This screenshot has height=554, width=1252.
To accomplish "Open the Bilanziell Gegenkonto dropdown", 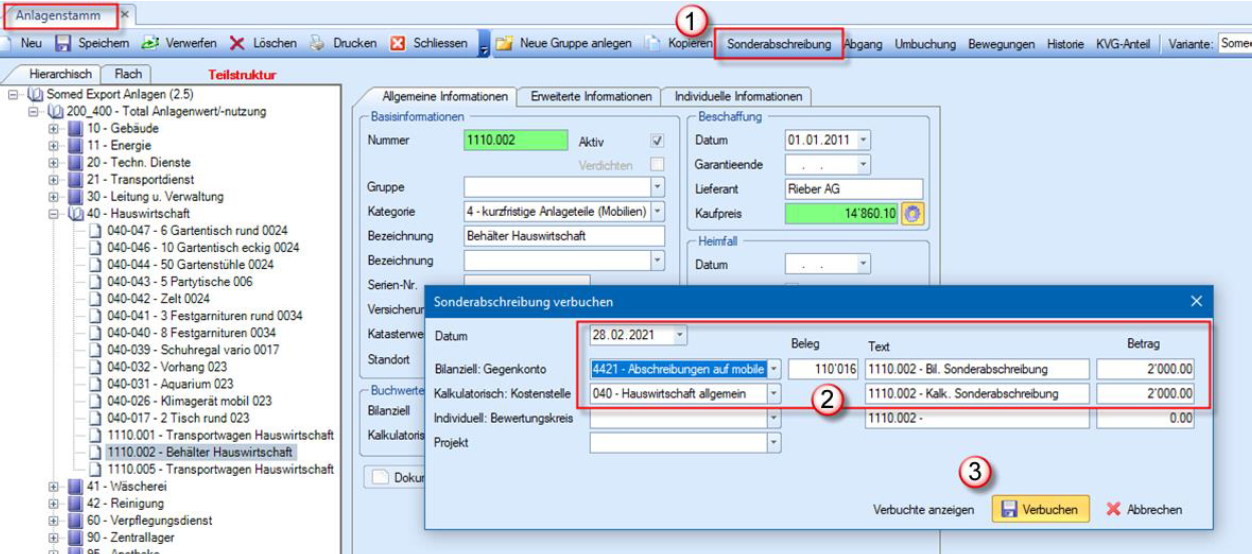I will tap(773, 369).
